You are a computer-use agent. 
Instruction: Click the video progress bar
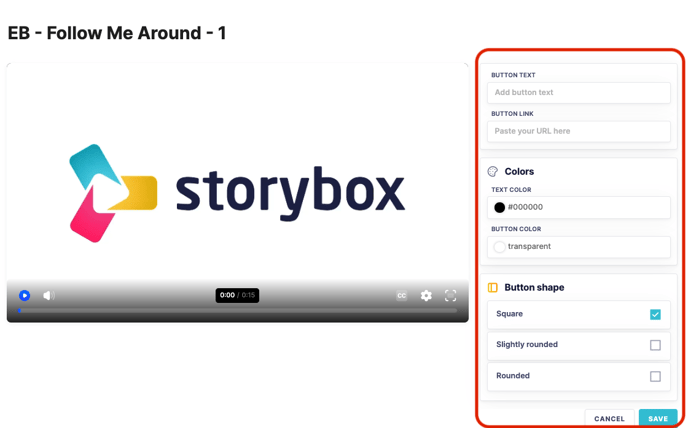[237, 311]
